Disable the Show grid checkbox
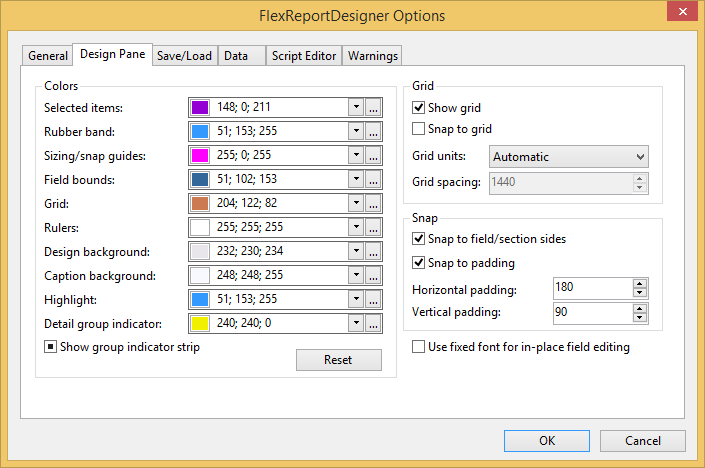705x468 pixels. pyautogui.click(x=419, y=108)
